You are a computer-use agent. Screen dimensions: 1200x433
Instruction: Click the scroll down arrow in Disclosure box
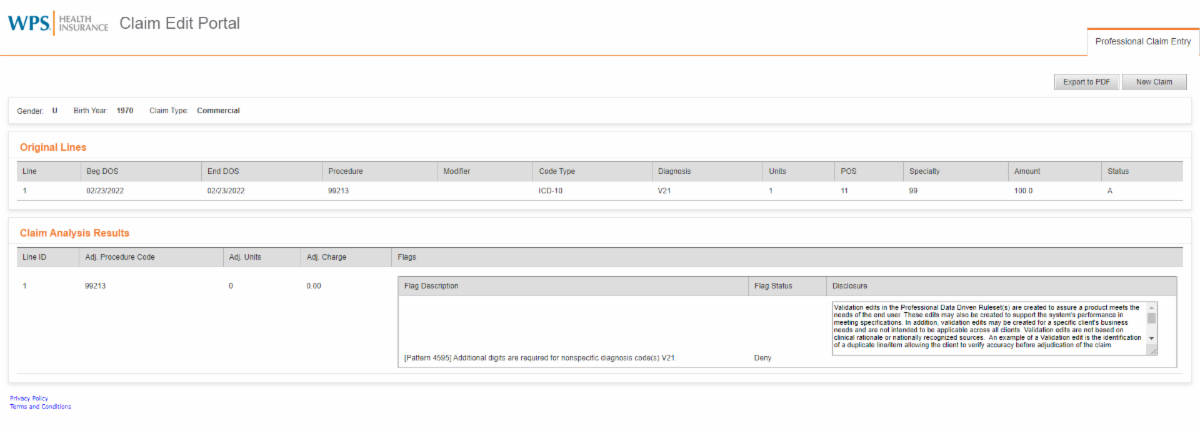coord(1151,339)
